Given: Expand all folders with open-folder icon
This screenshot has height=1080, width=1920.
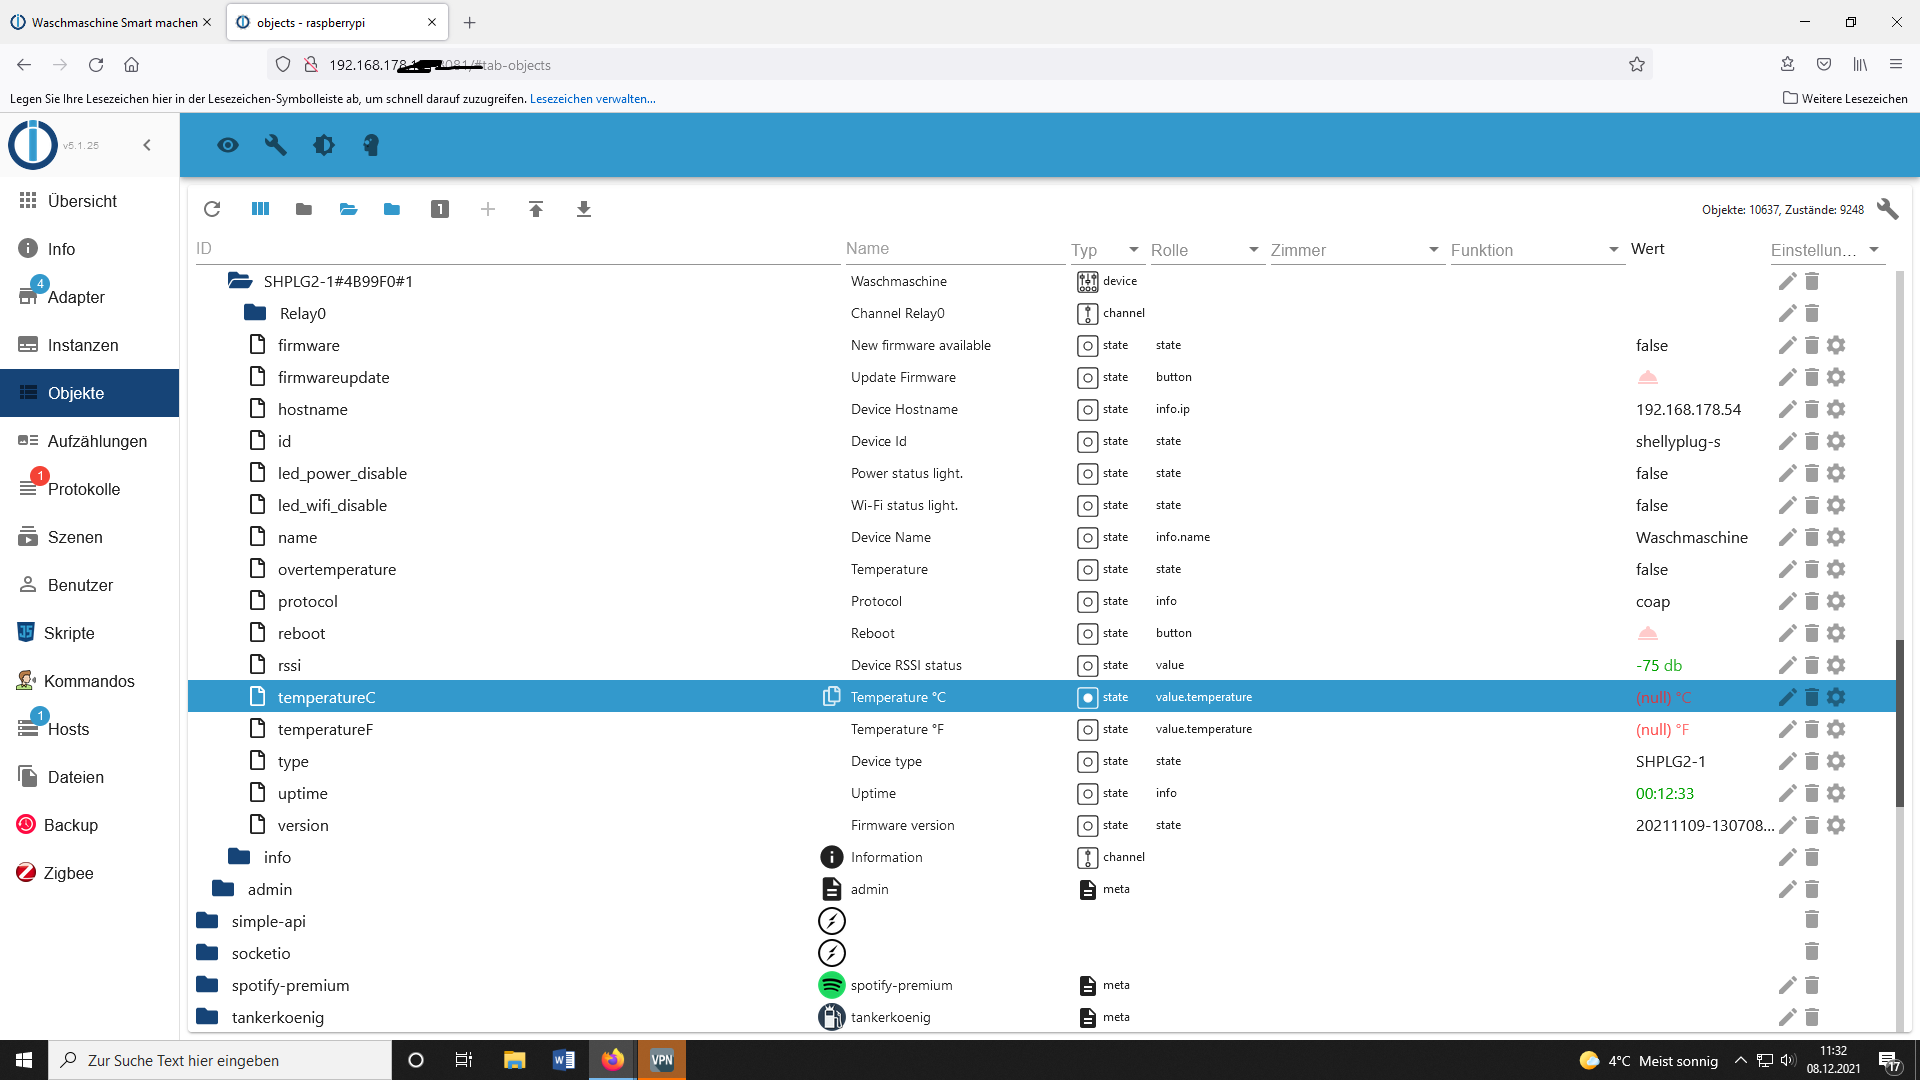Looking at the screenshot, I should point(348,209).
